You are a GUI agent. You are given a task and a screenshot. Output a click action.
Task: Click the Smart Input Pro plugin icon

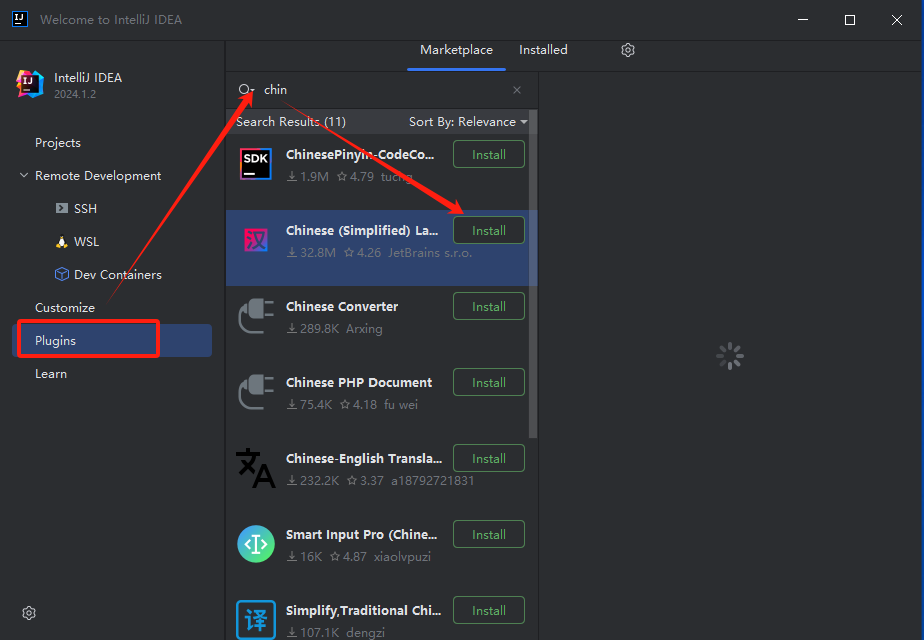click(x=256, y=544)
